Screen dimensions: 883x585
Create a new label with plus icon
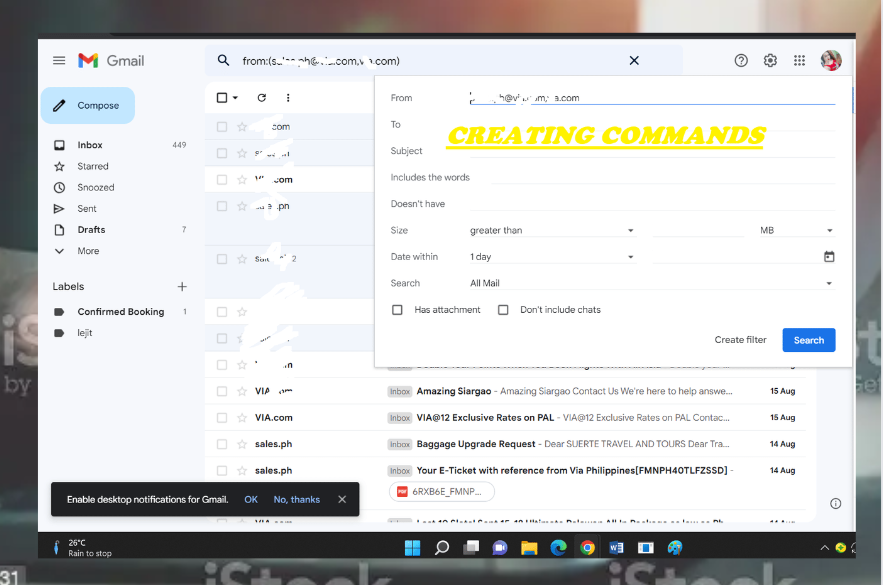click(182, 287)
